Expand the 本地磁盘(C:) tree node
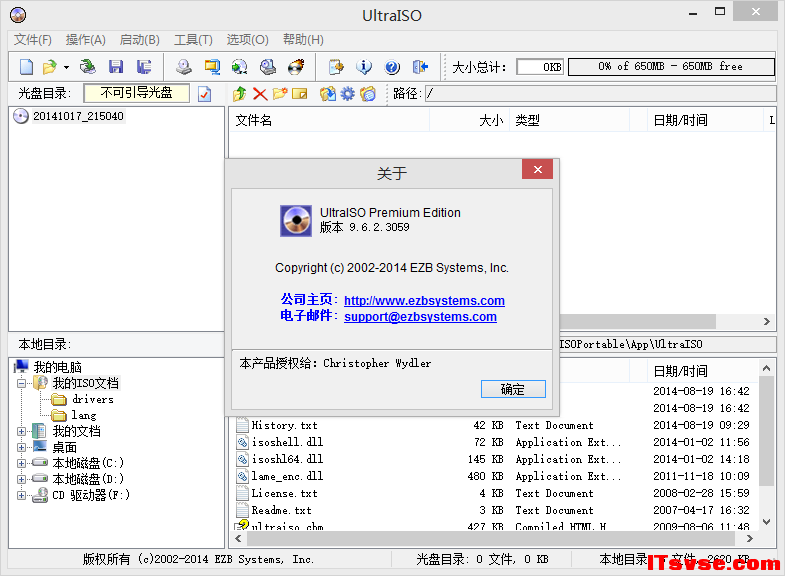Image resolution: width=785 pixels, height=576 pixels. click(22, 463)
